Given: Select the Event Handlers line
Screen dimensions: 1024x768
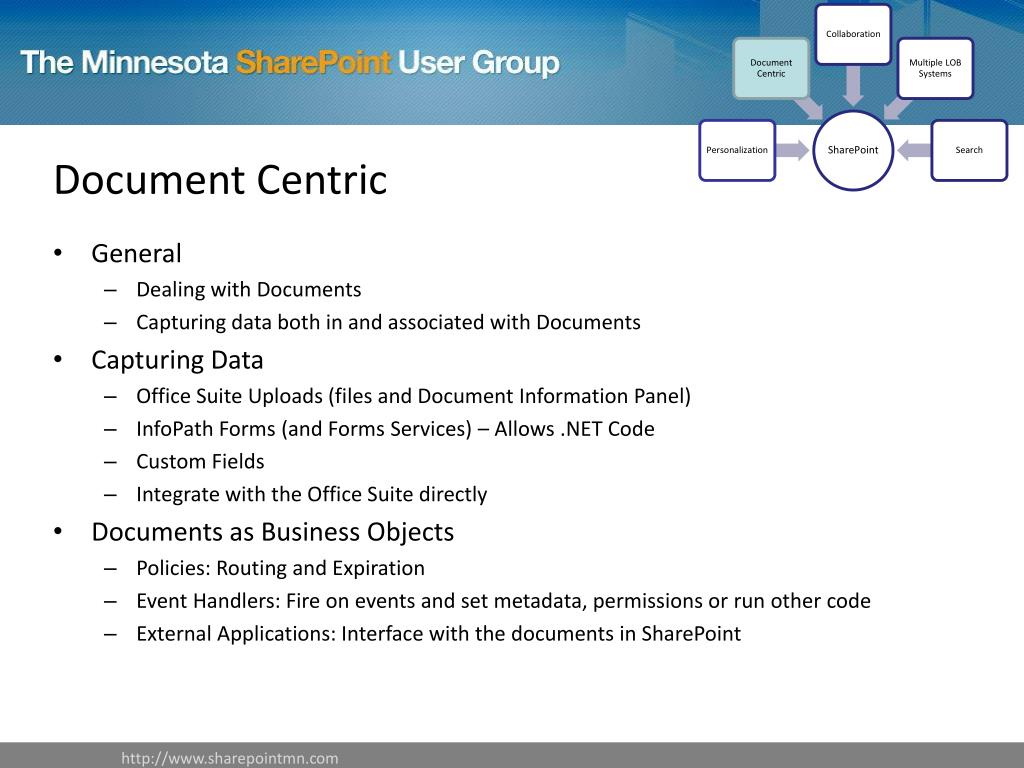Looking at the screenshot, I should coord(503,601).
